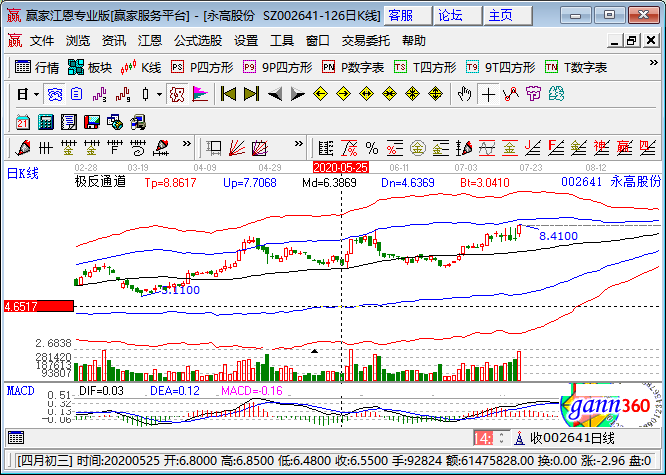
Task: Open the P数字表 tool
Action: tap(353, 67)
